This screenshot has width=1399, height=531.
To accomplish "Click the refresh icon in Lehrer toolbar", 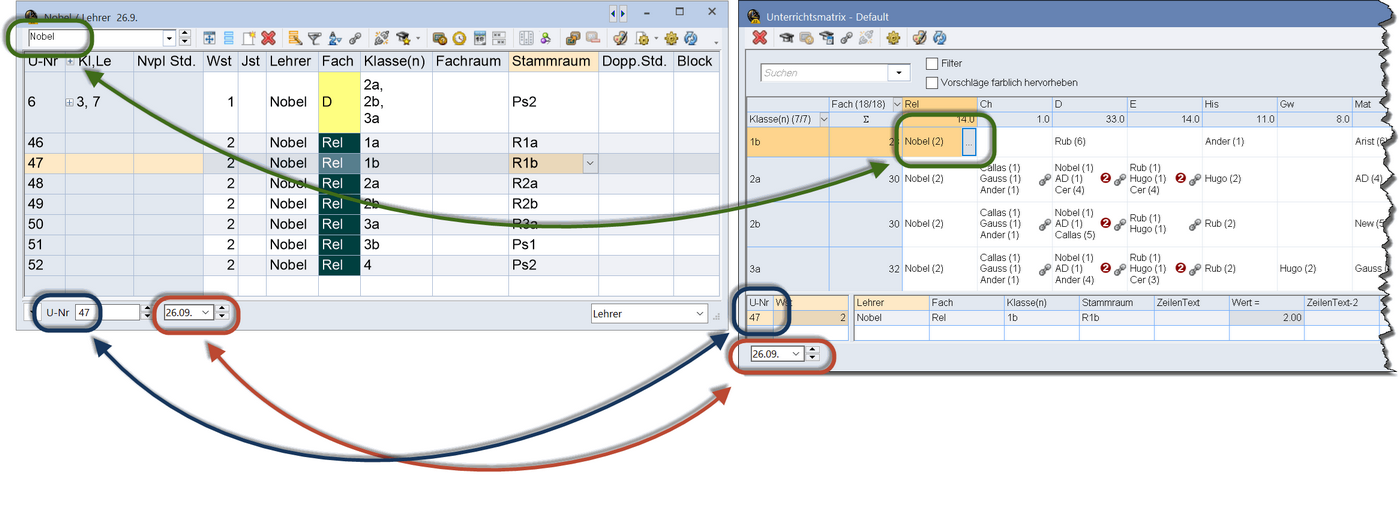I will click(690, 38).
